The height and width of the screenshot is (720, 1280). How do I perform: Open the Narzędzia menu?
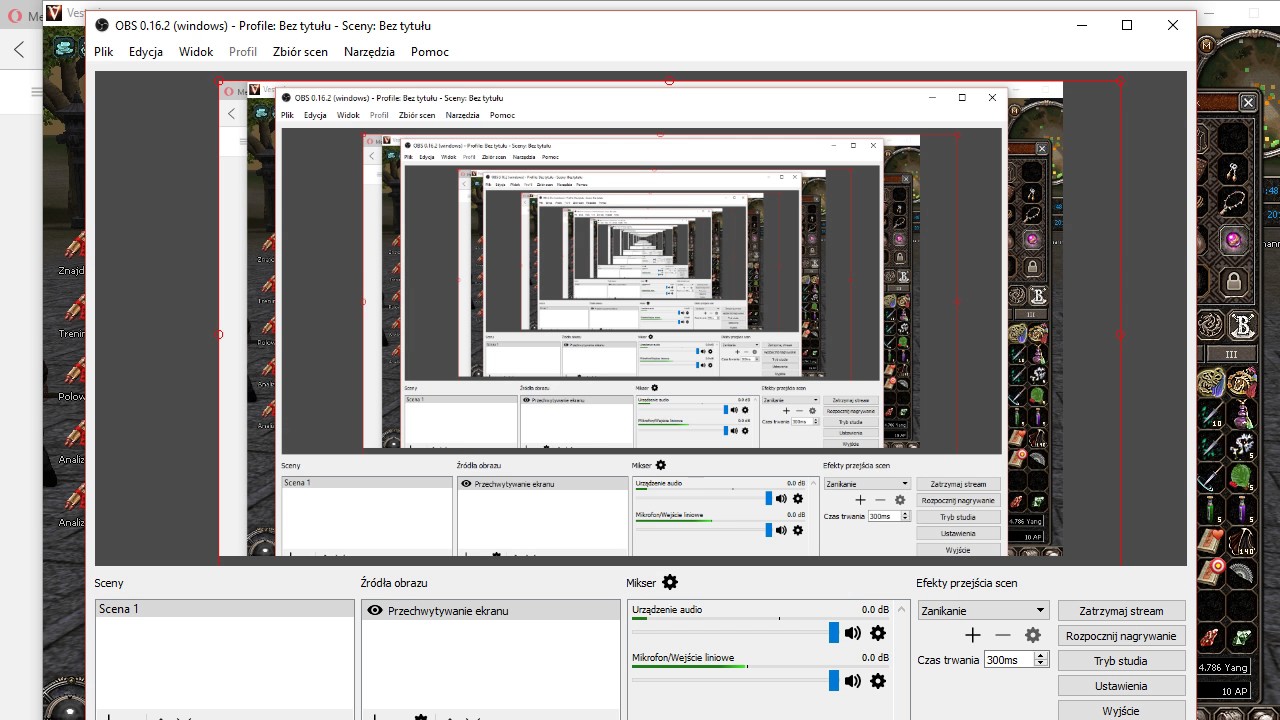[x=369, y=52]
